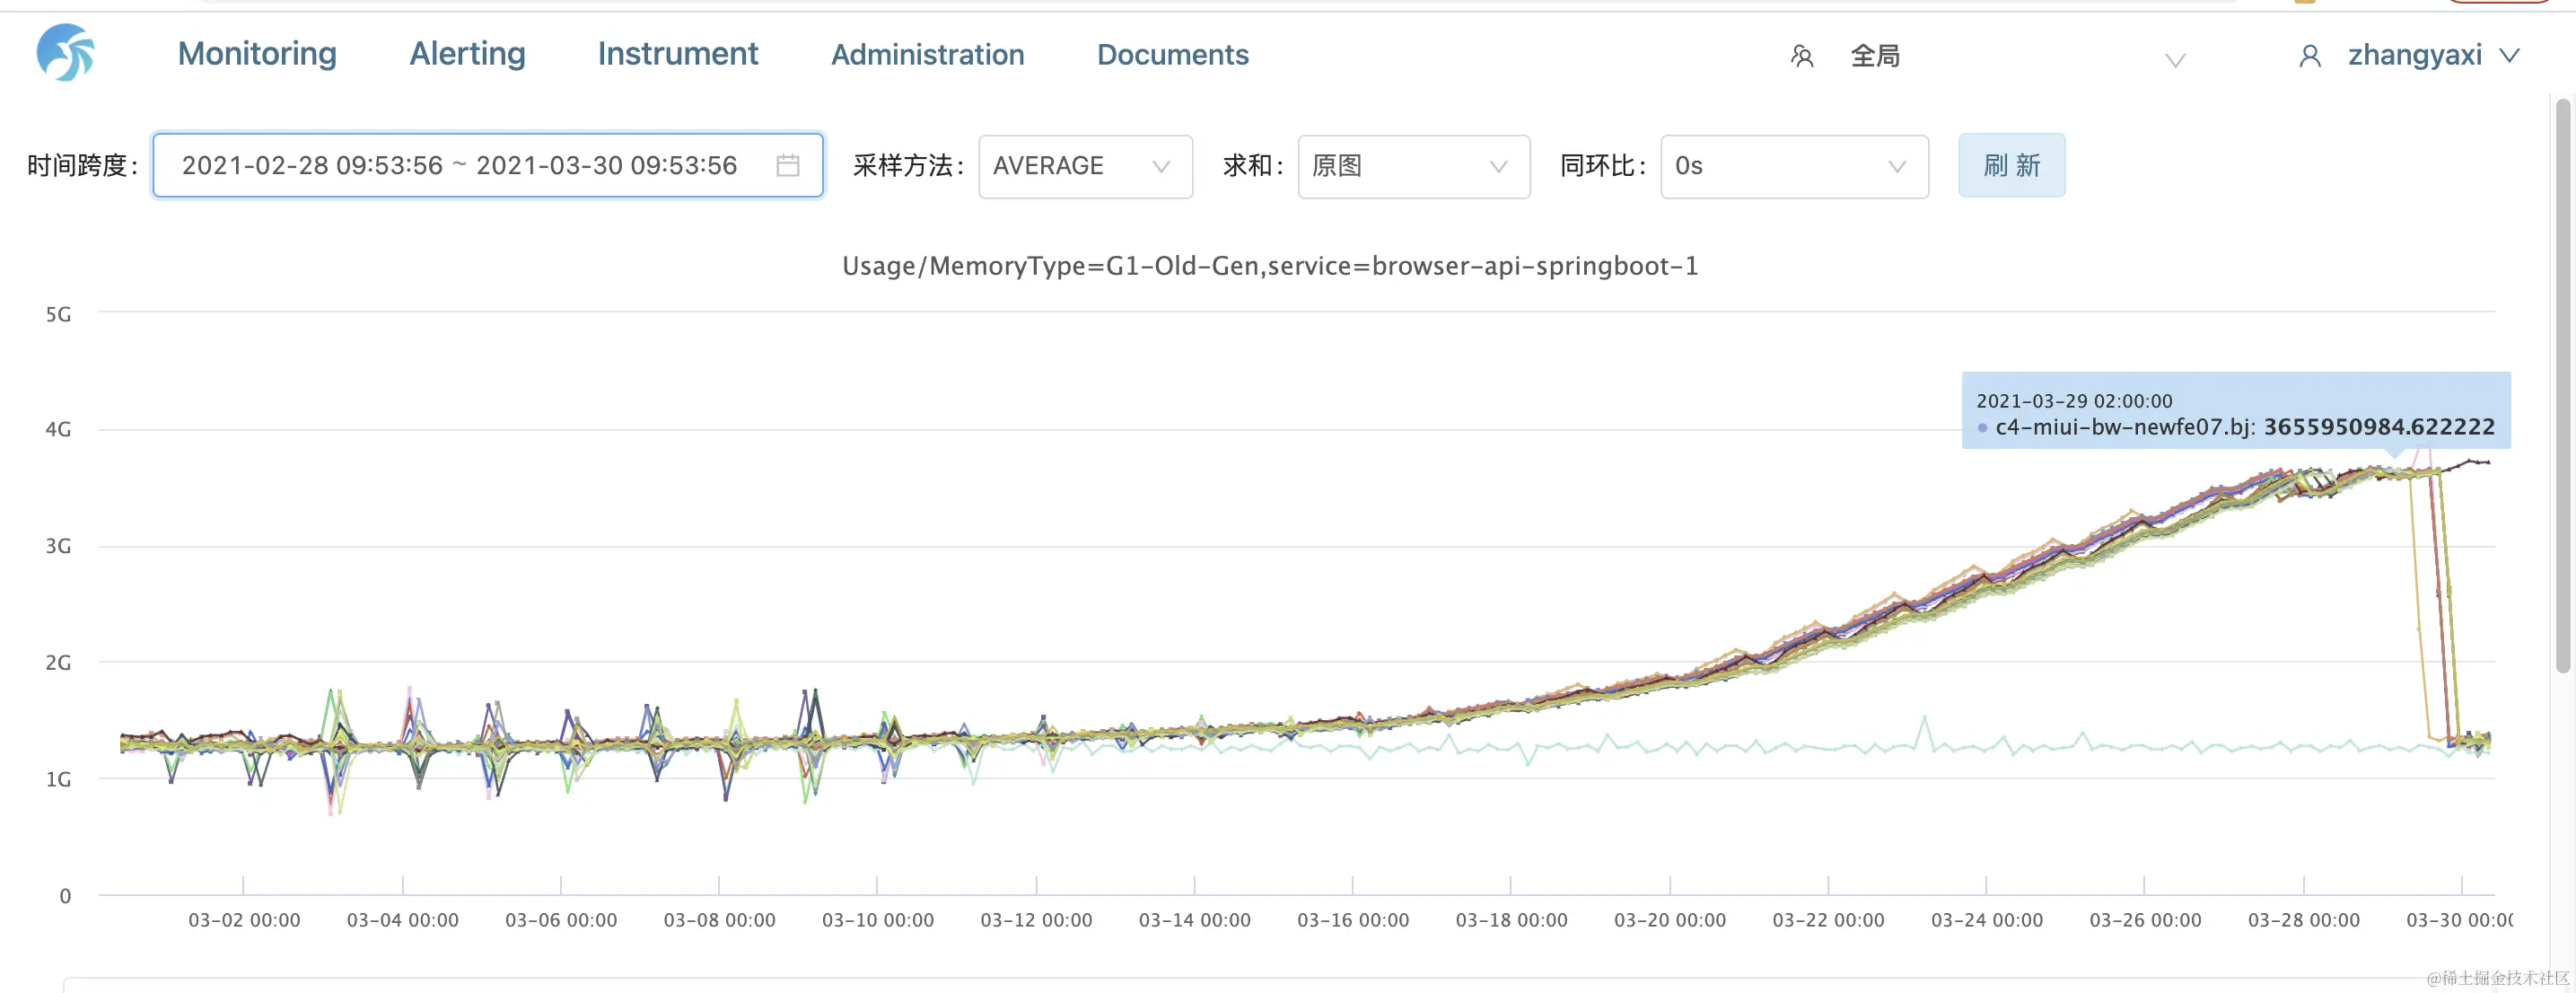Open the Documents link
This screenshot has width=2576, height=993.
[x=1172, y=55]
